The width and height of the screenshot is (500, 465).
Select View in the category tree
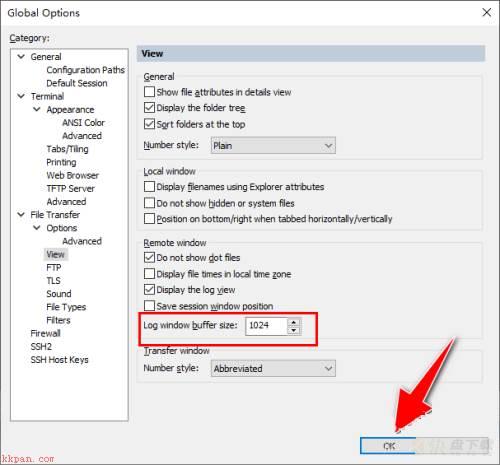55,254
